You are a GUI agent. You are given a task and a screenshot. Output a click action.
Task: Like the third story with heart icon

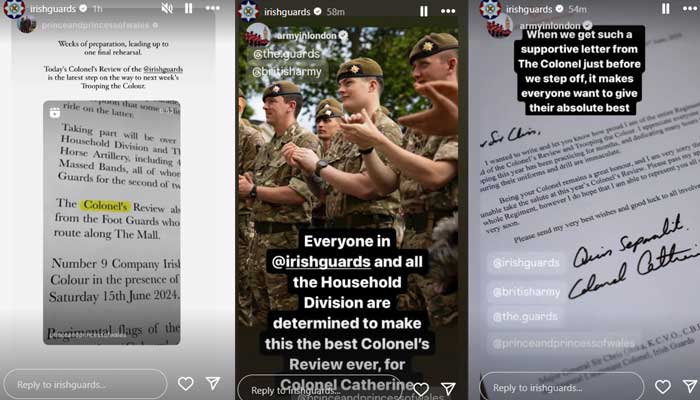[x=662, y=387]
